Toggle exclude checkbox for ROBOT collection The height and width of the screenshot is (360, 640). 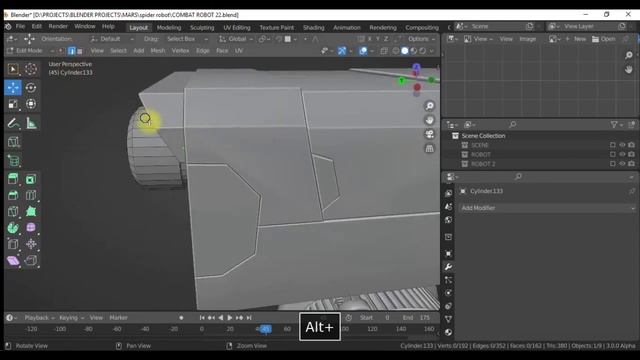pyautogui.click(x=613, y=154)
